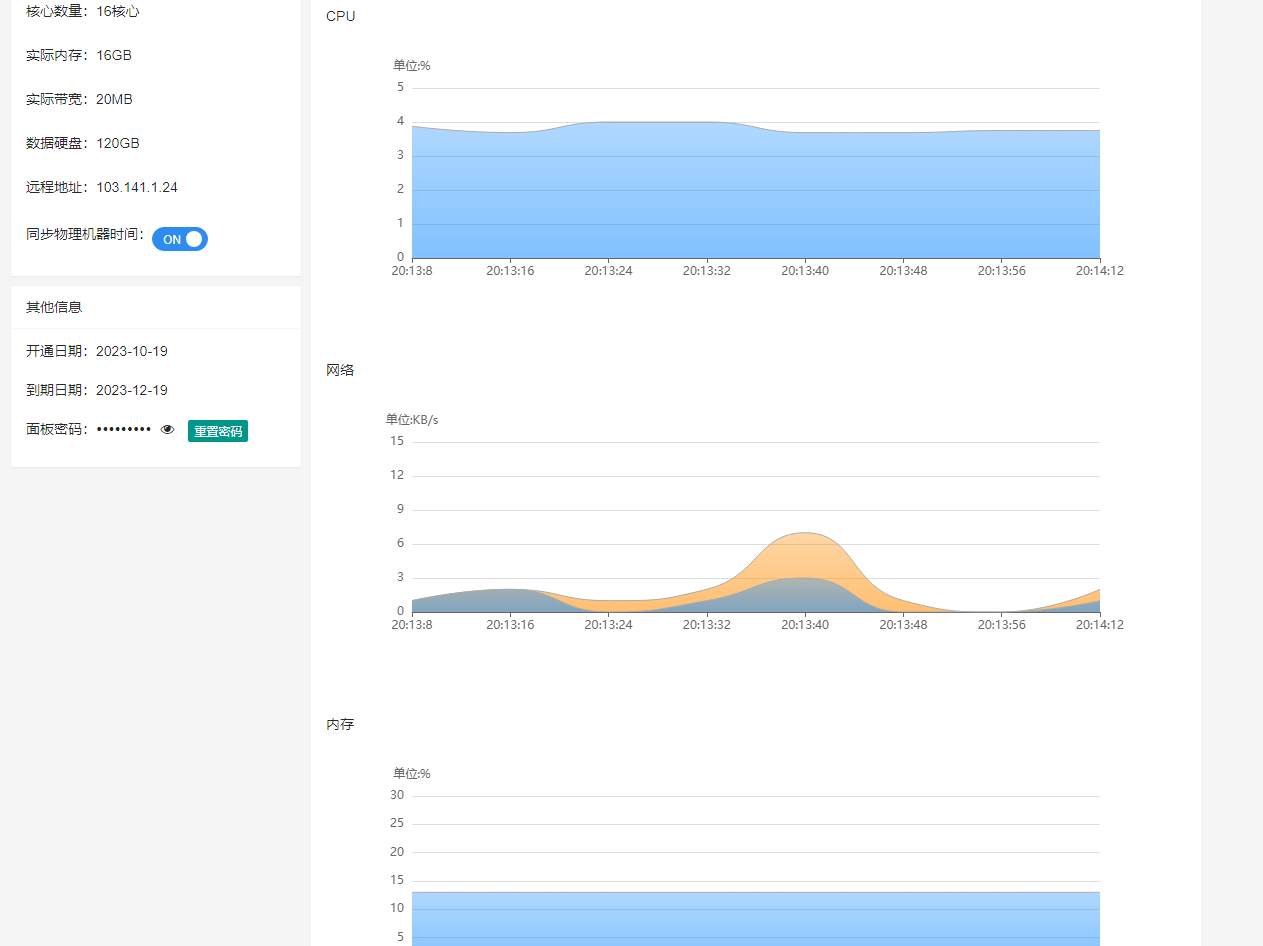Screen dimensions: 1263x946
Task: Click the CPU chart title
Action: [340, 17]
